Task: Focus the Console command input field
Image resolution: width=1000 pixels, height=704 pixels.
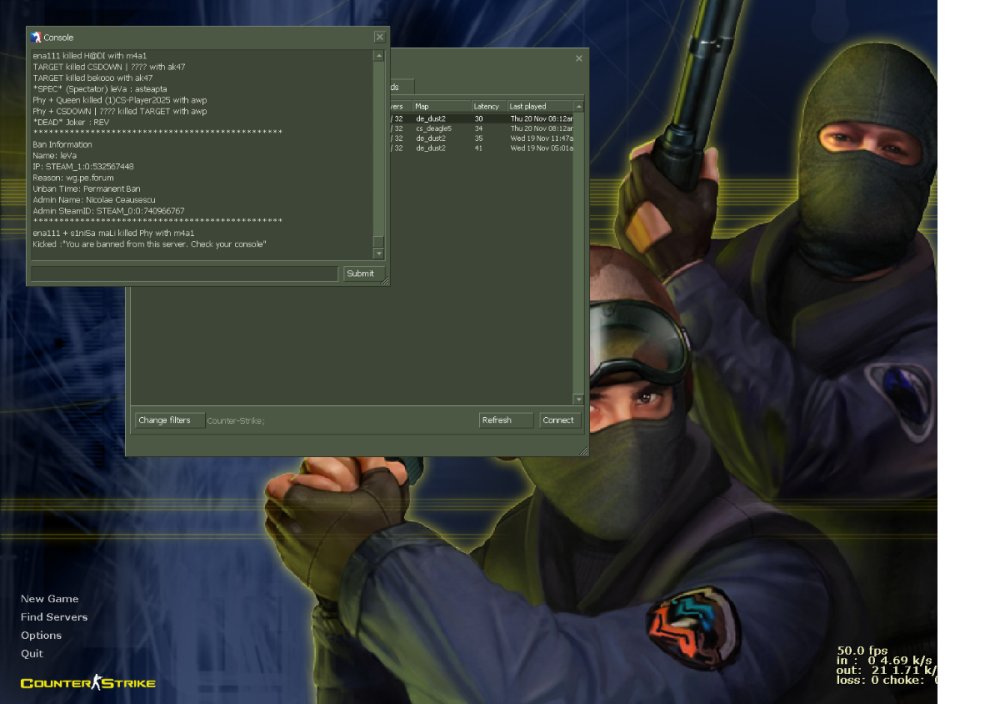Action: point(184,274)
